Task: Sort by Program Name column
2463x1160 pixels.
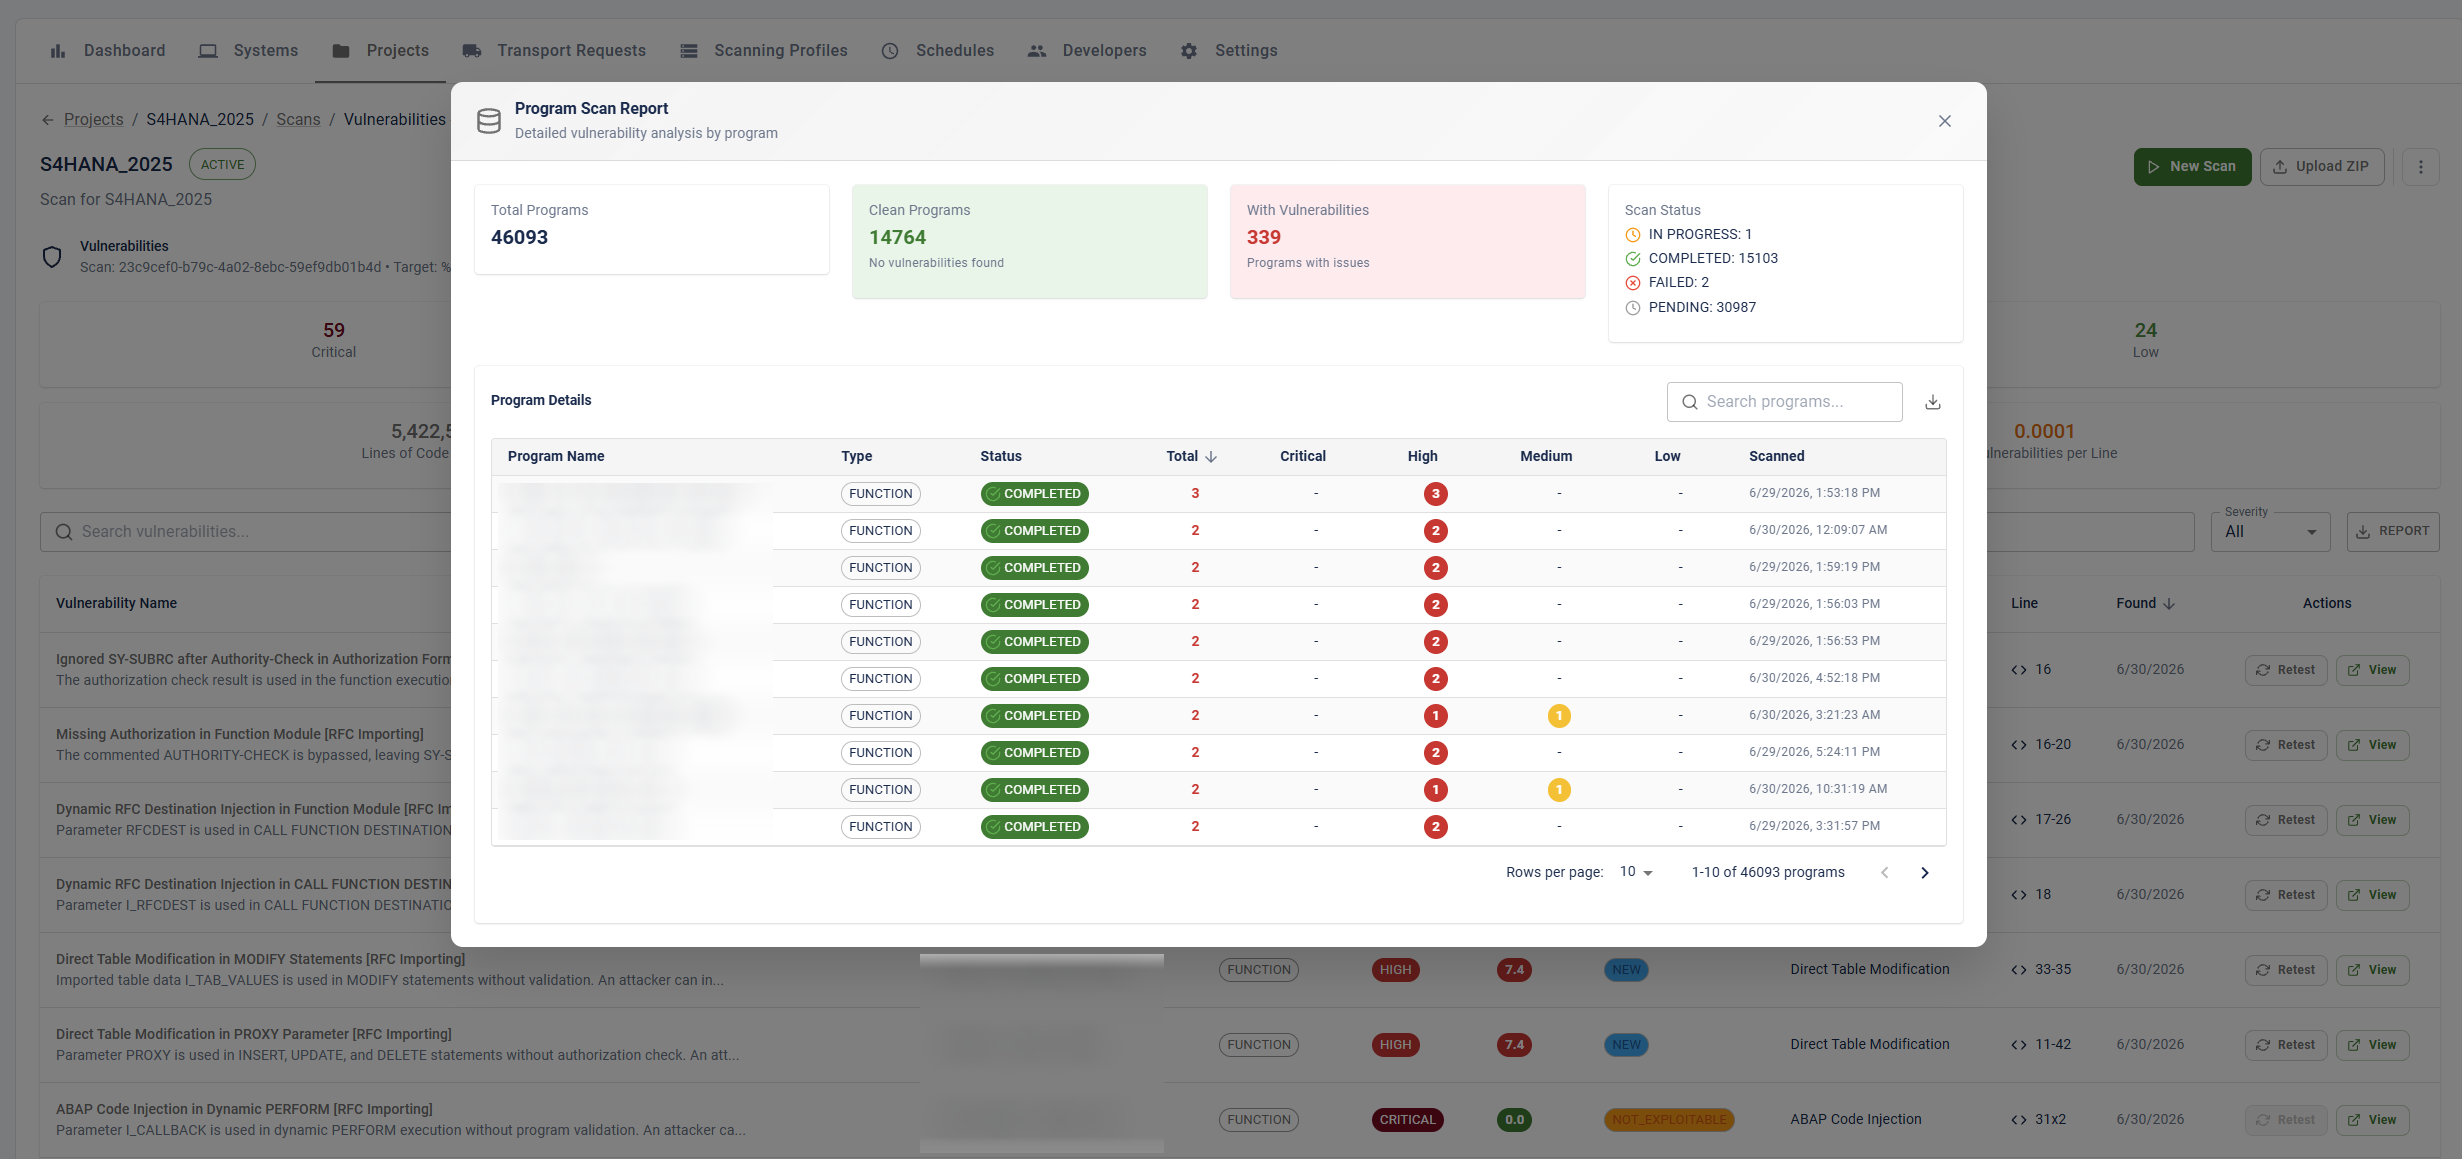Action: pyautogui.click(x=556, y=456)
